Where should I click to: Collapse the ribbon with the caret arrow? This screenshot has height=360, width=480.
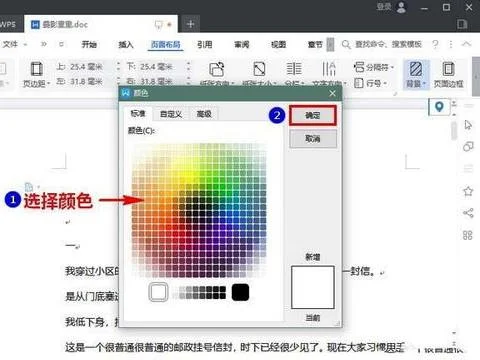point(467,44)
